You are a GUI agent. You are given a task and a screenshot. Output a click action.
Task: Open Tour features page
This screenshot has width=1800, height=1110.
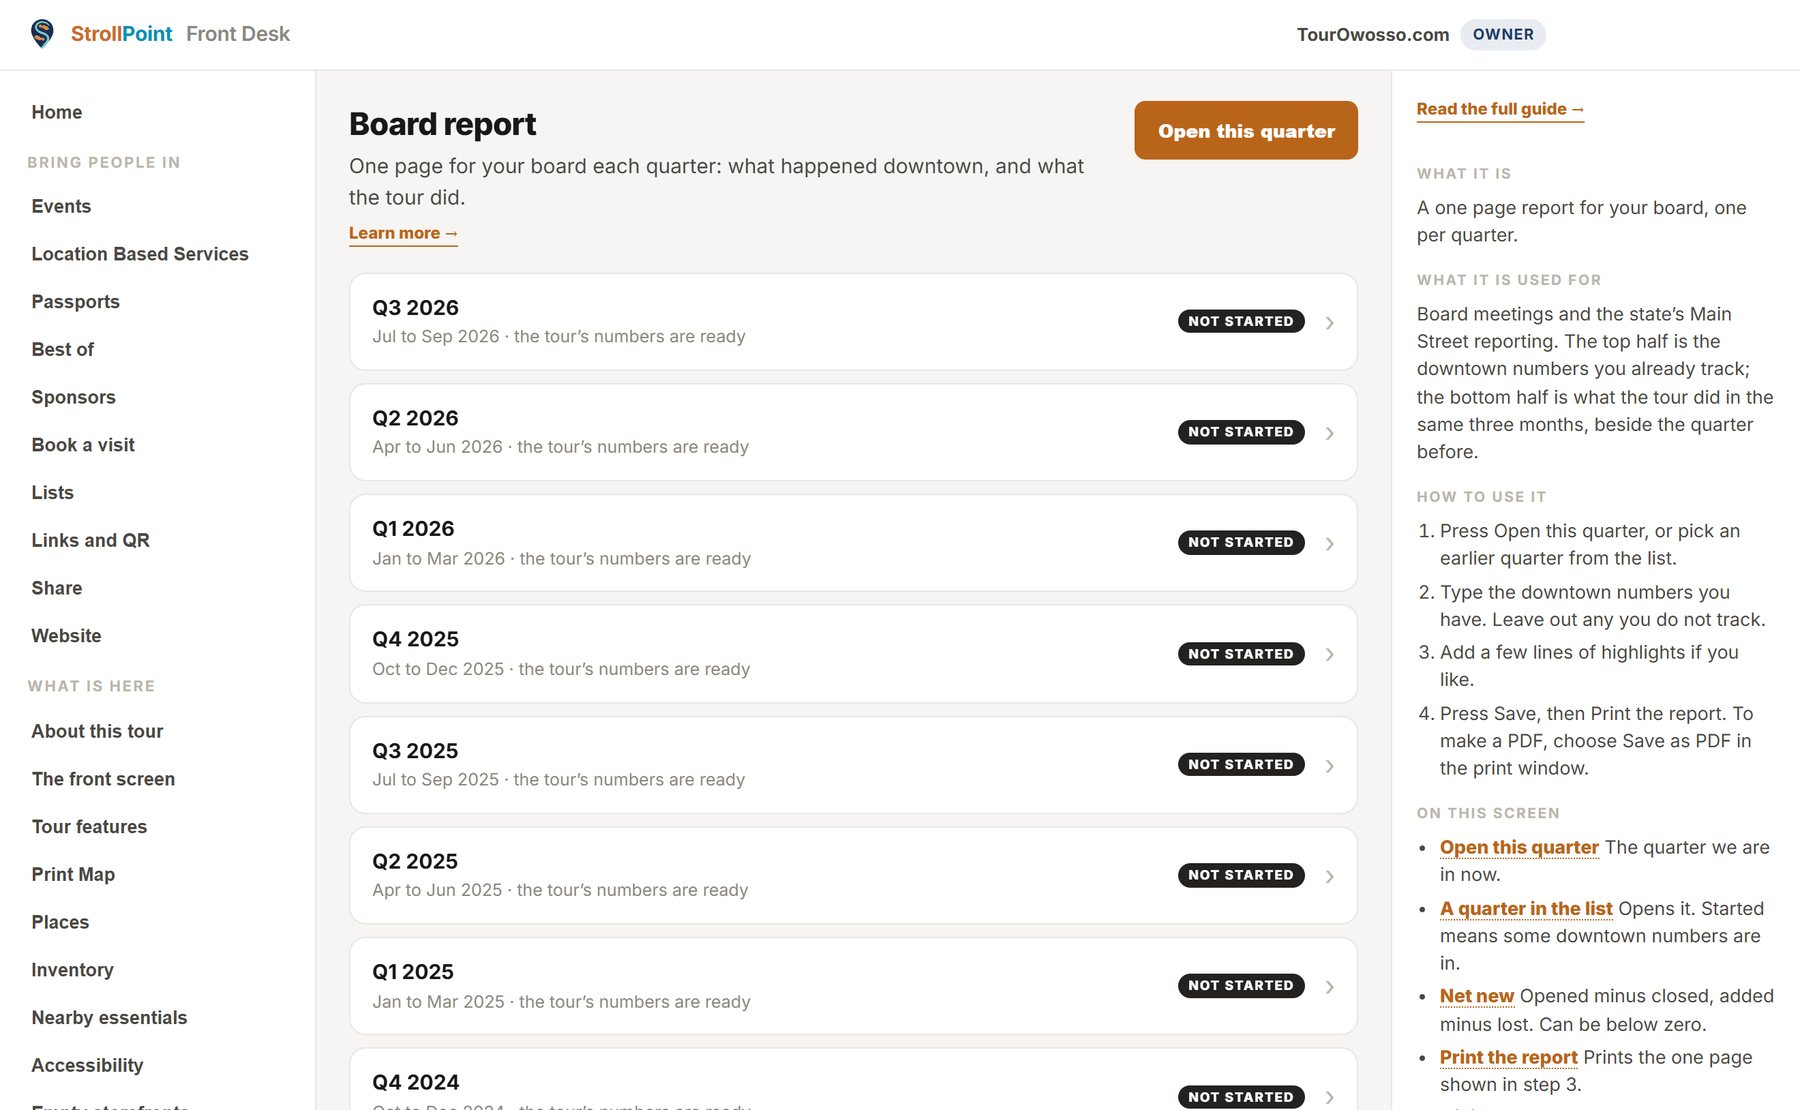pyautogui.click(x=89, y=827)
